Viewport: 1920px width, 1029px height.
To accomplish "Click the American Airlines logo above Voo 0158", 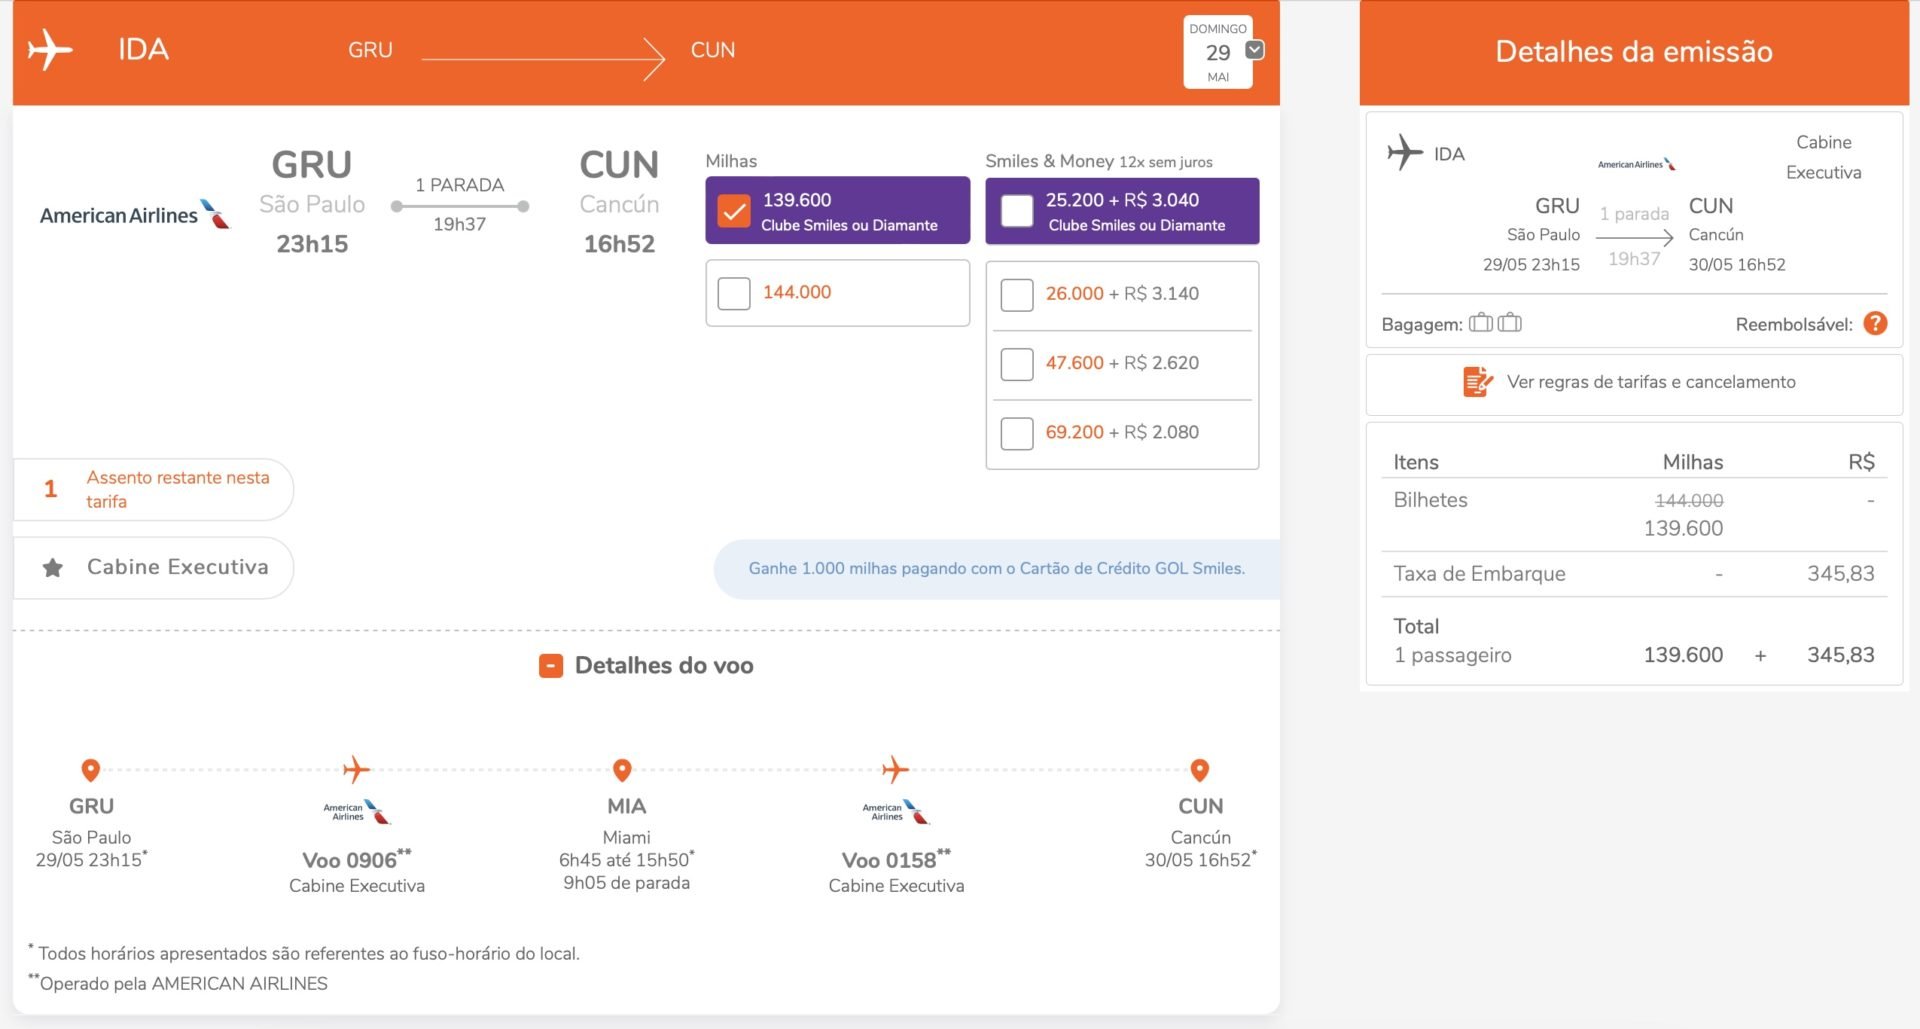I will pyautogui.click(x=896, y=811).
